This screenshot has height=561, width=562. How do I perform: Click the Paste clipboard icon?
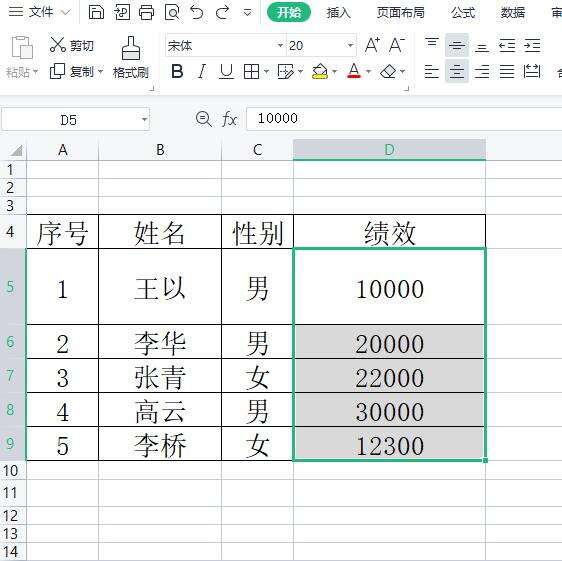pyautogui.click(x=22, y=47)
